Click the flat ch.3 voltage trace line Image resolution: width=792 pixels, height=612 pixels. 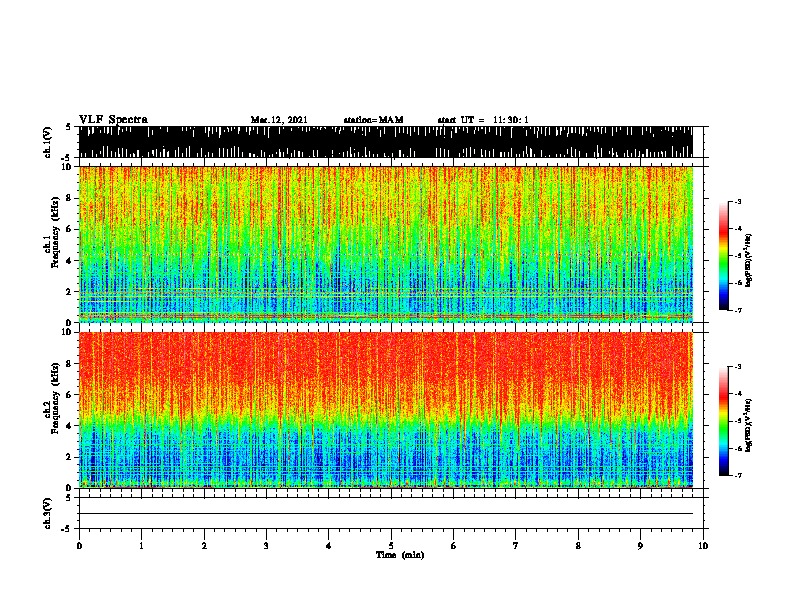coord(386,514)
